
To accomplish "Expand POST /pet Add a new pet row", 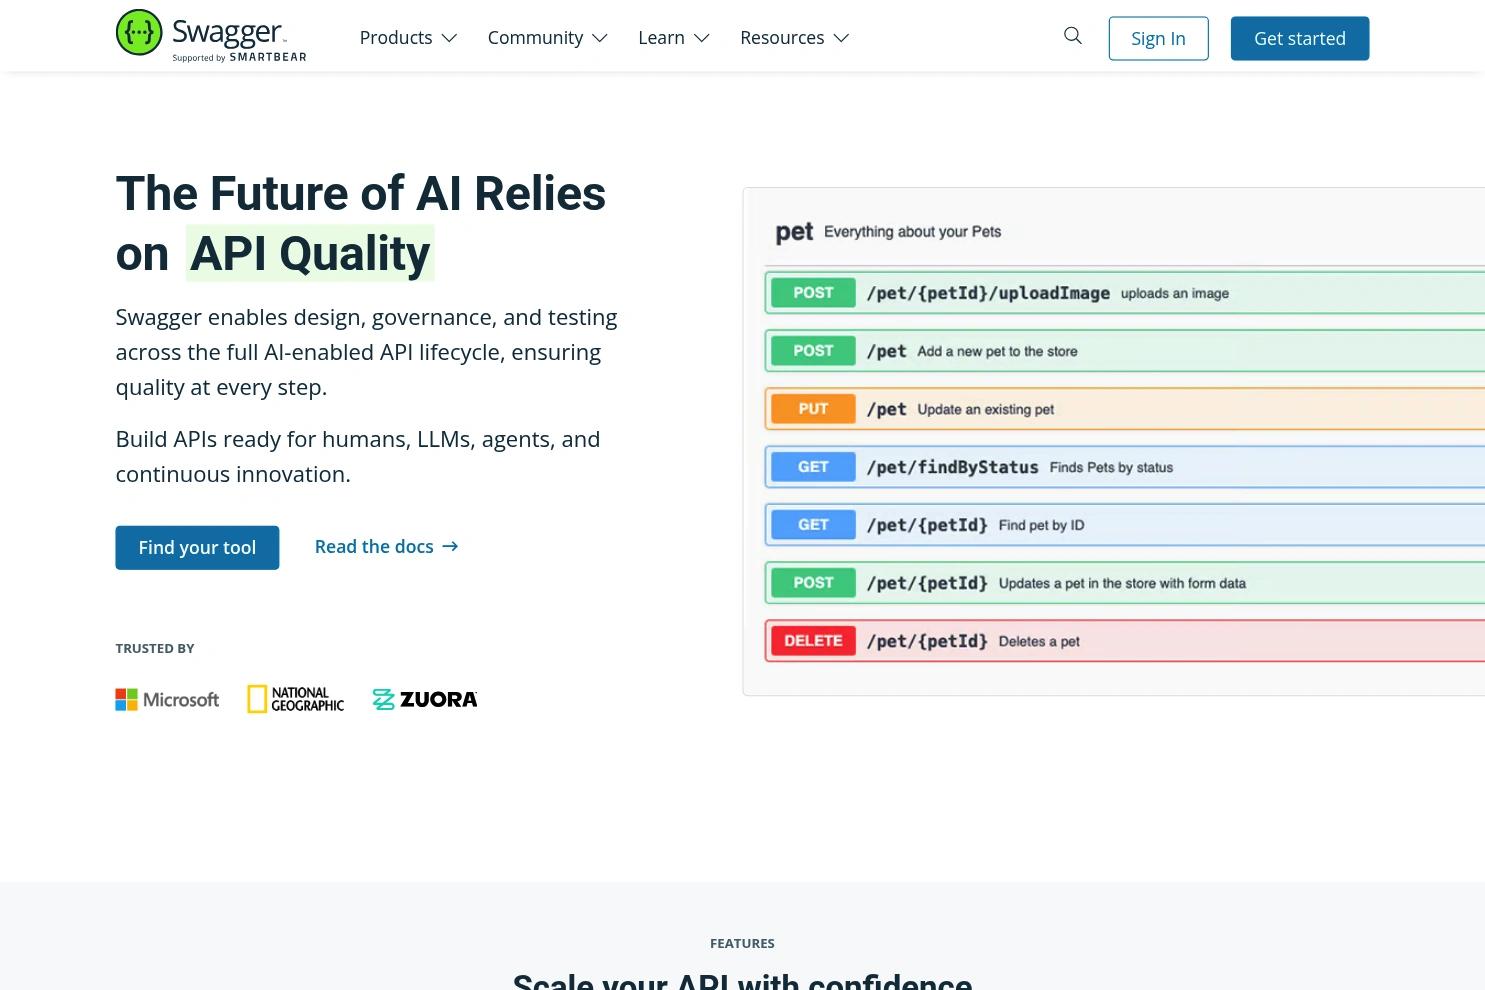I will [1125, 351].
